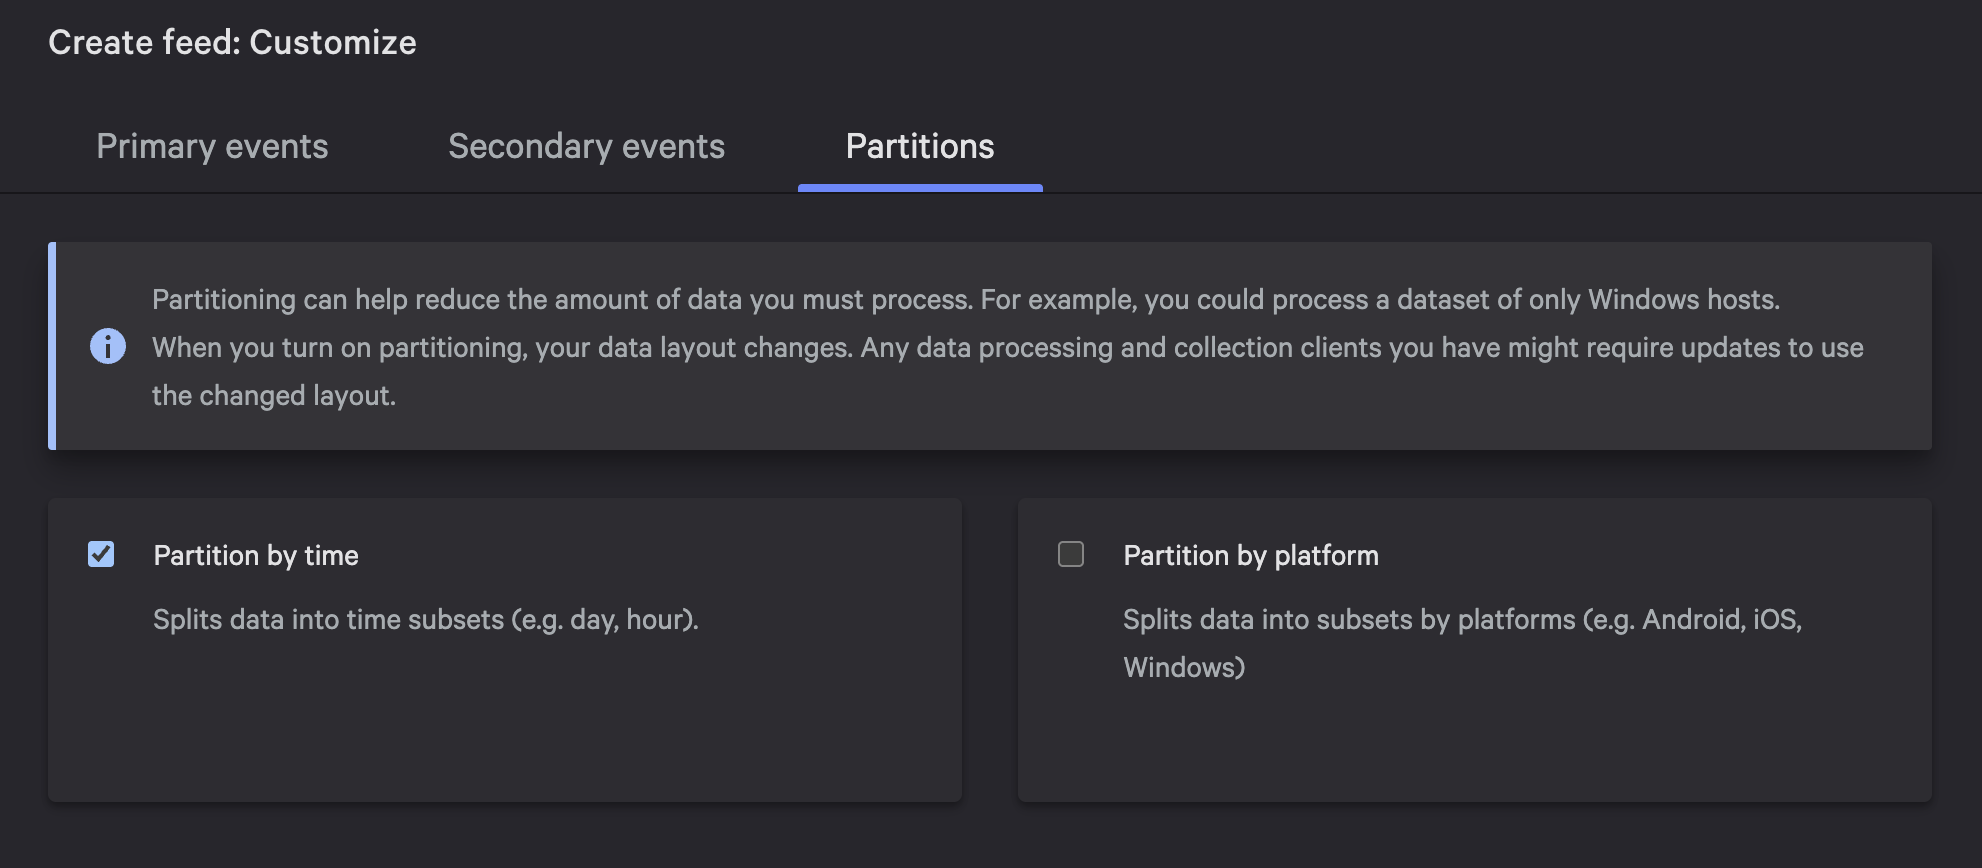Viewport: 1982px width, 868px height.
Task: Click the time subsets description text
Action: tap(426, 620)
